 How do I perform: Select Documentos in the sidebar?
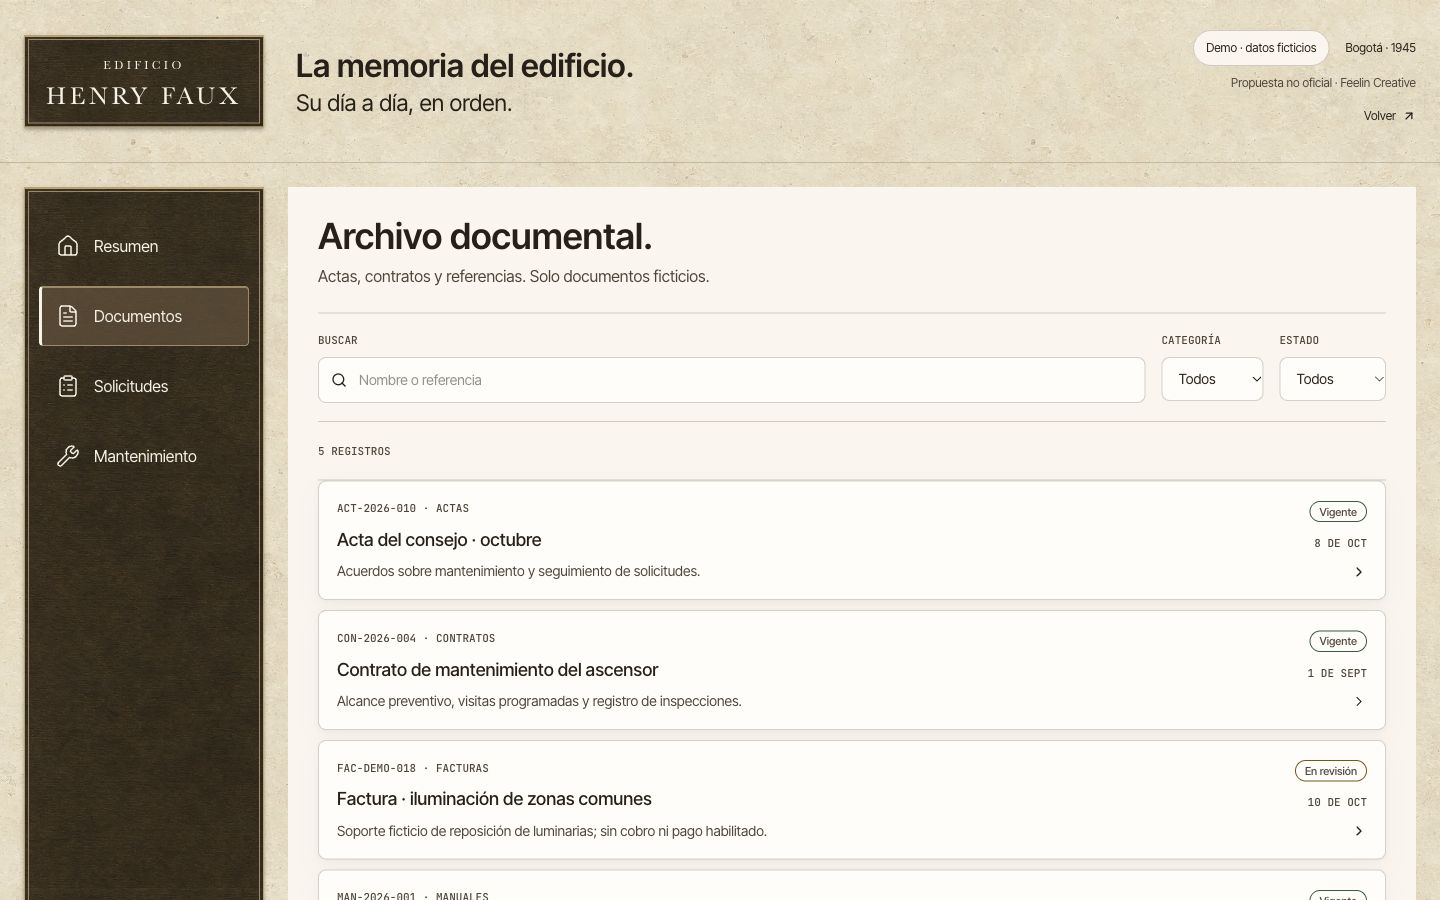pyautogui.click(x=144, y=316)
